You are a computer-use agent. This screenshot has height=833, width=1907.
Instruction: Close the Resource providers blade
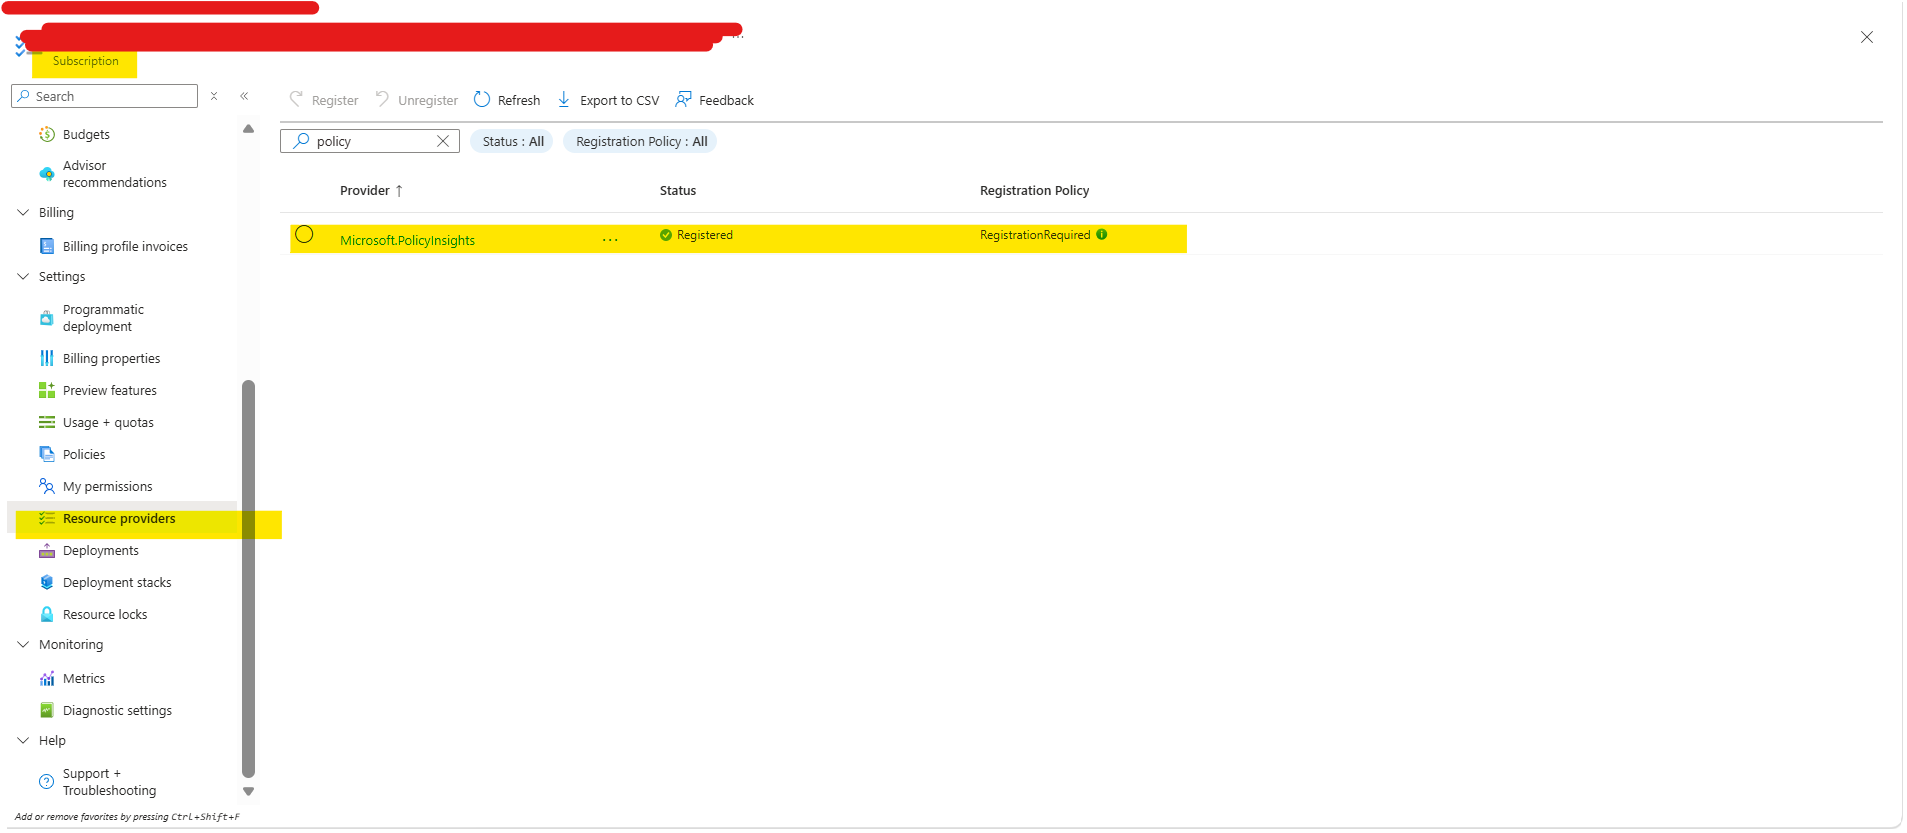pos(1867,37)
